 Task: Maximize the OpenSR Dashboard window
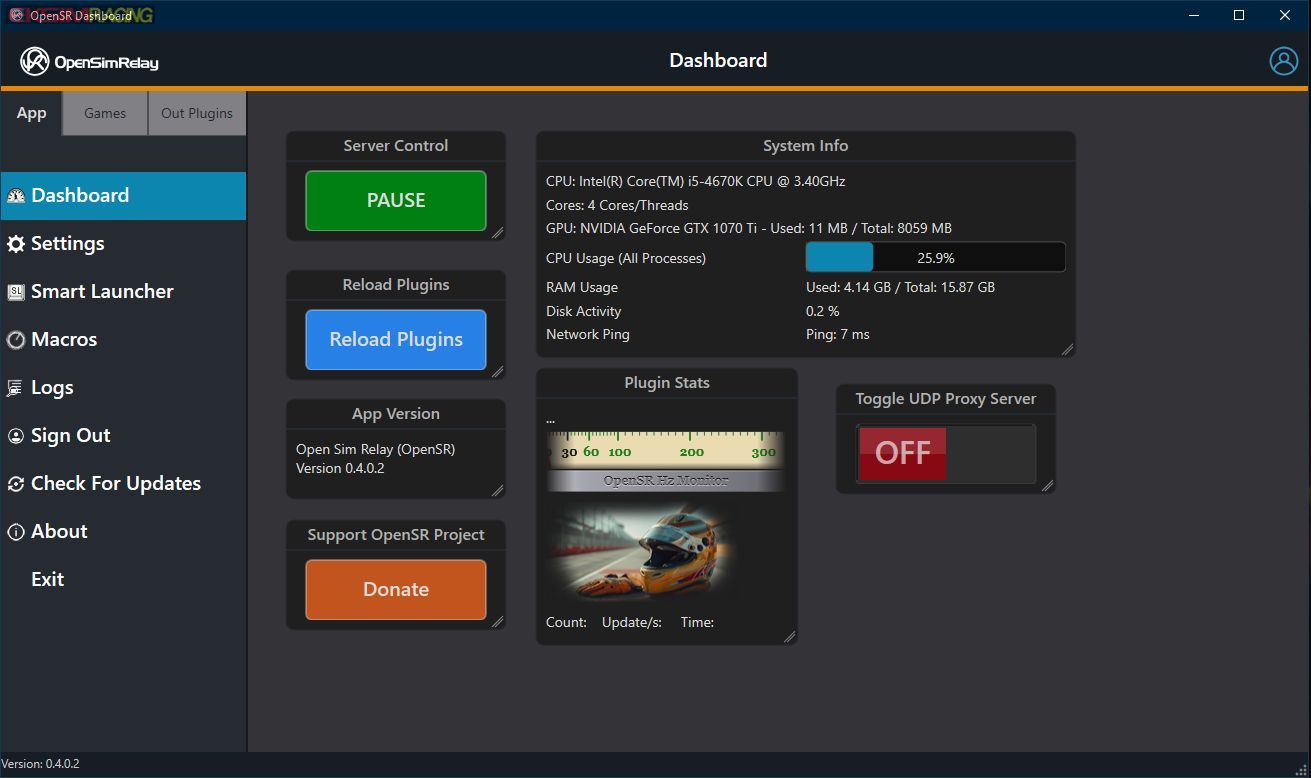pyautogui.click(x=1239, y=15)
